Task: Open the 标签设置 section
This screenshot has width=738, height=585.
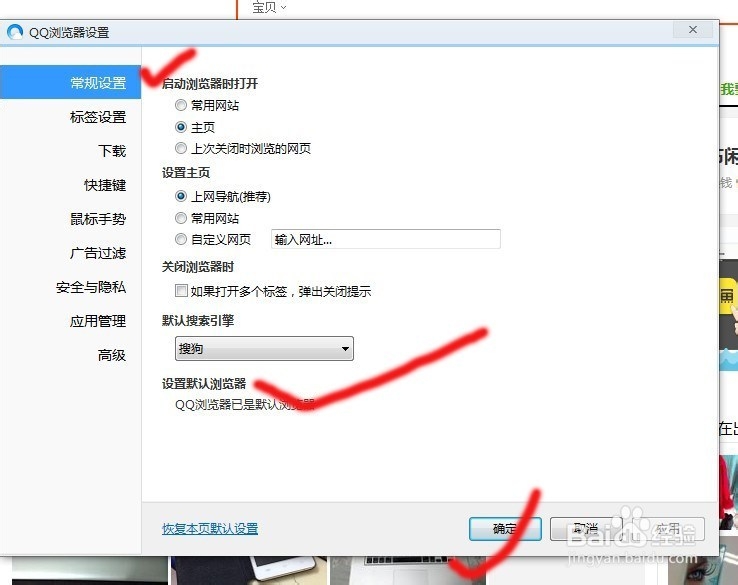Action: click(97, 117)
